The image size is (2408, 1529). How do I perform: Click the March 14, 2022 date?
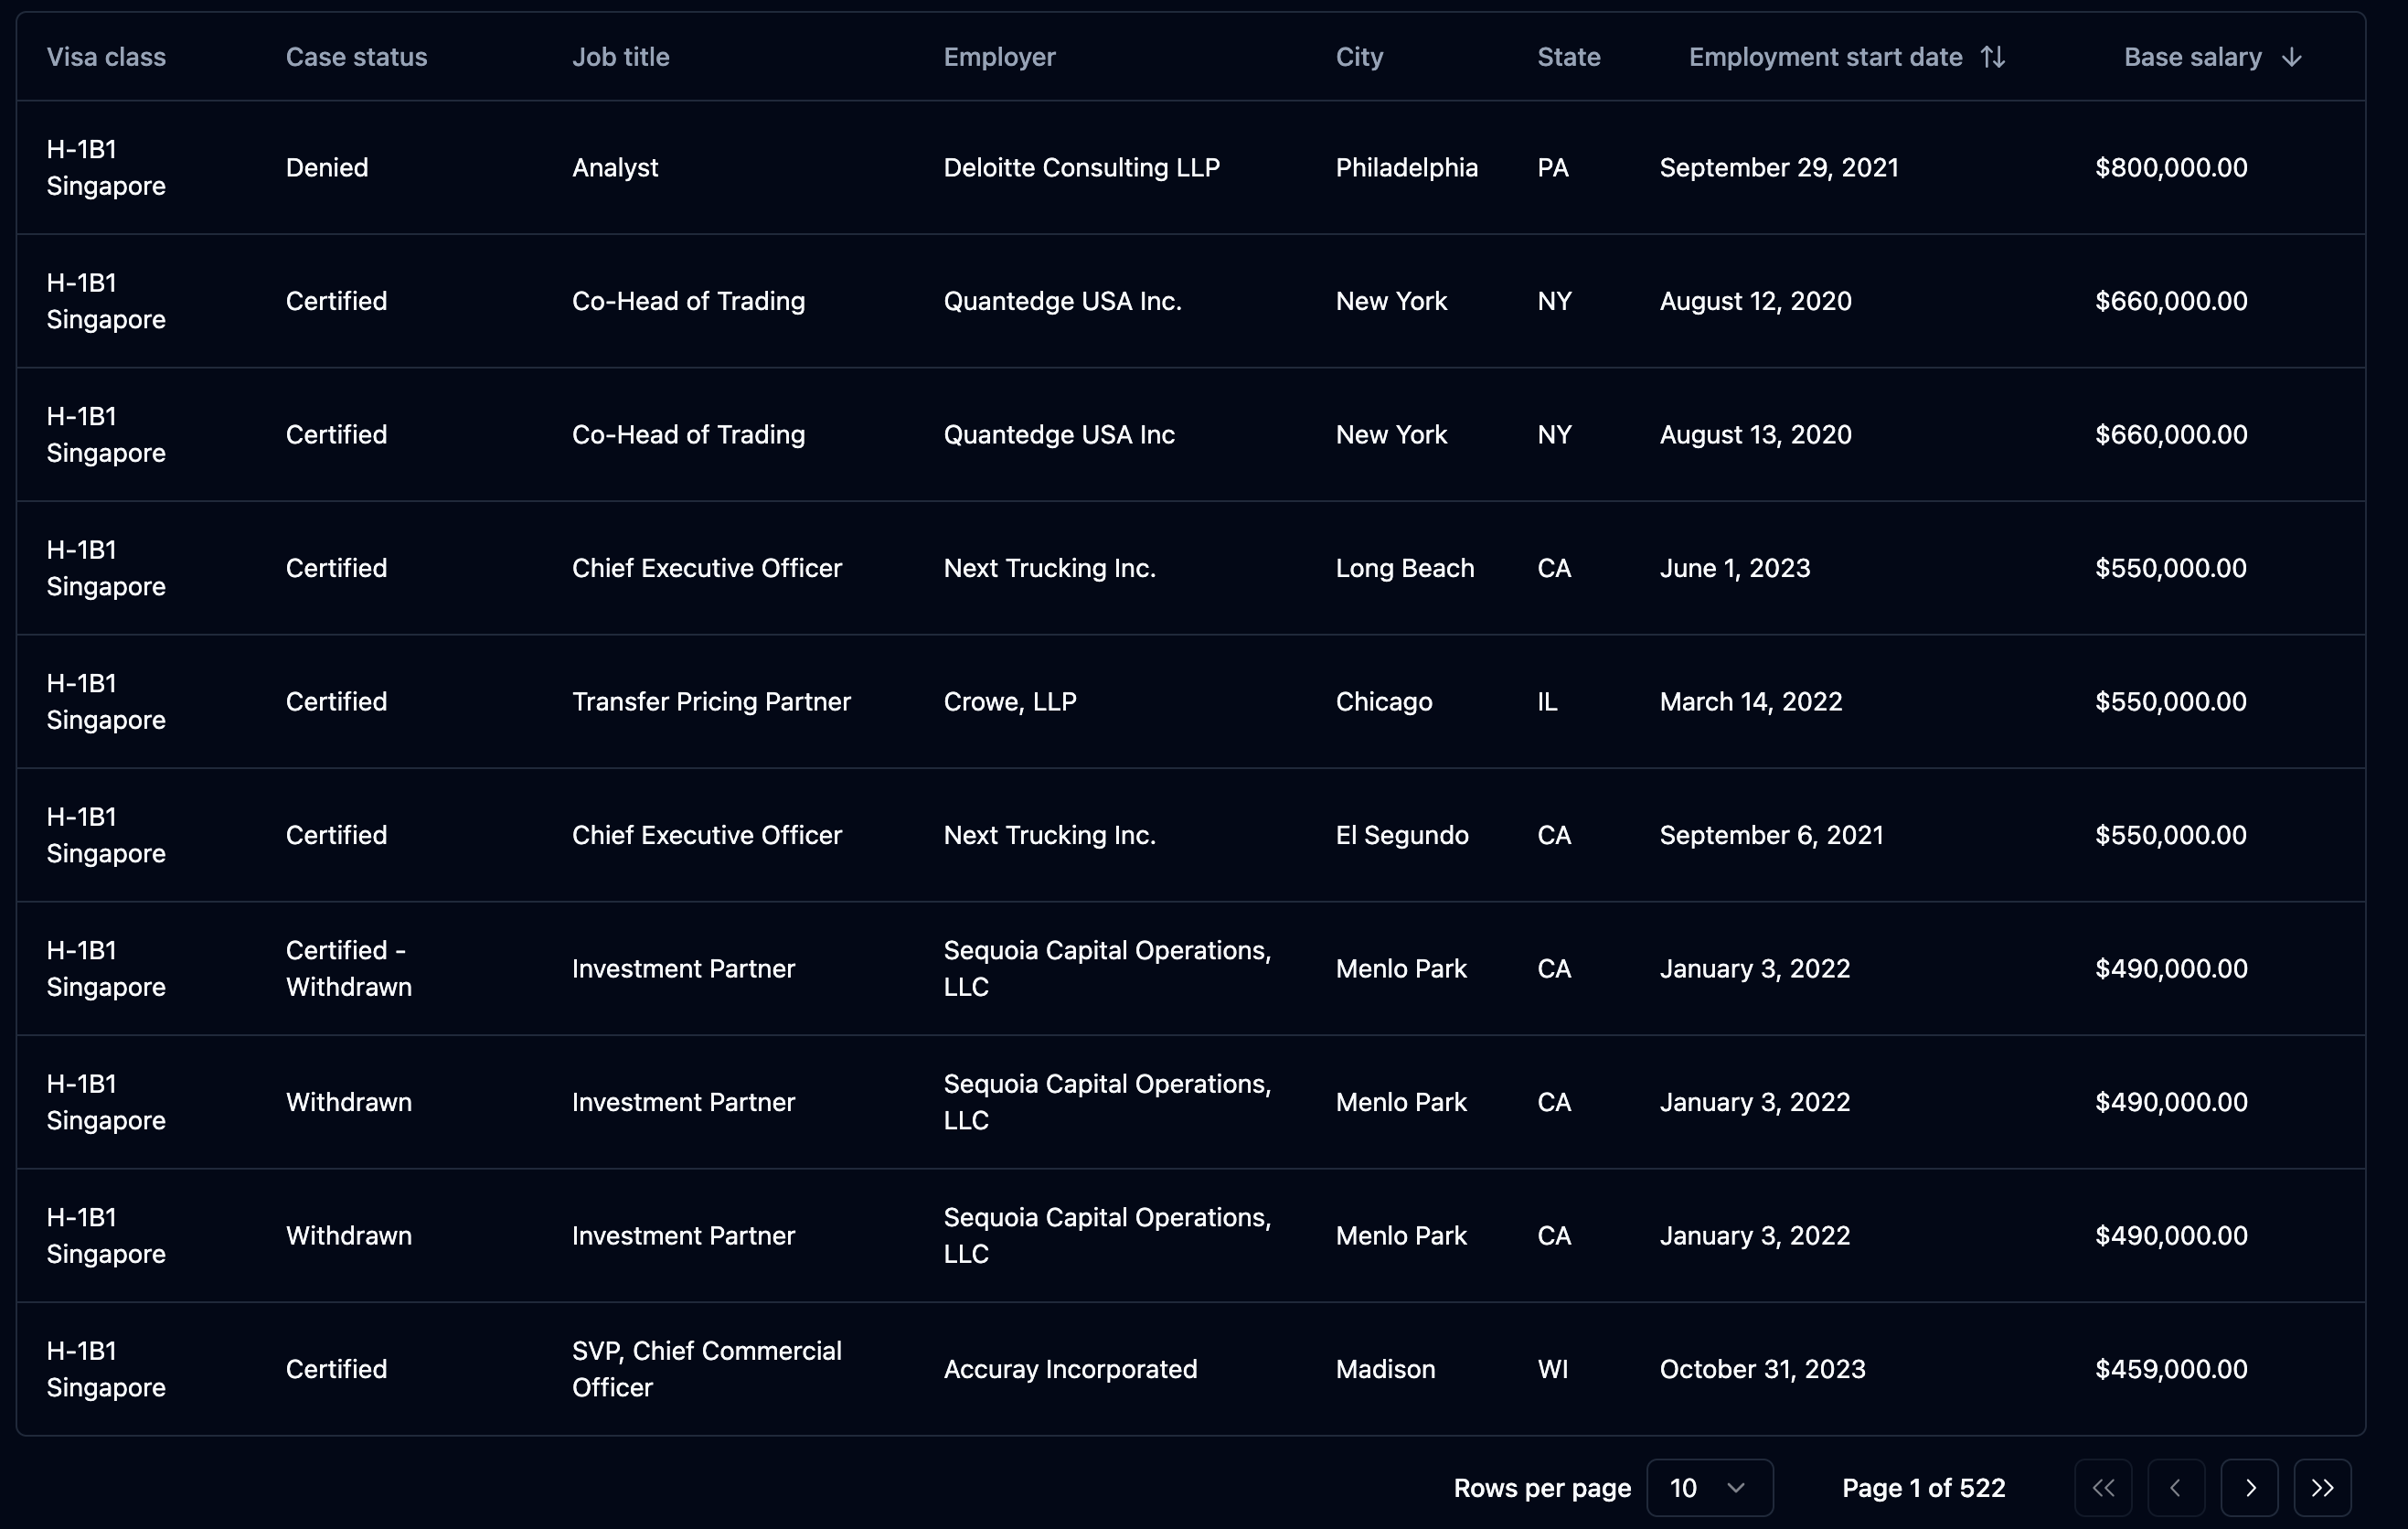[1751, 701]
